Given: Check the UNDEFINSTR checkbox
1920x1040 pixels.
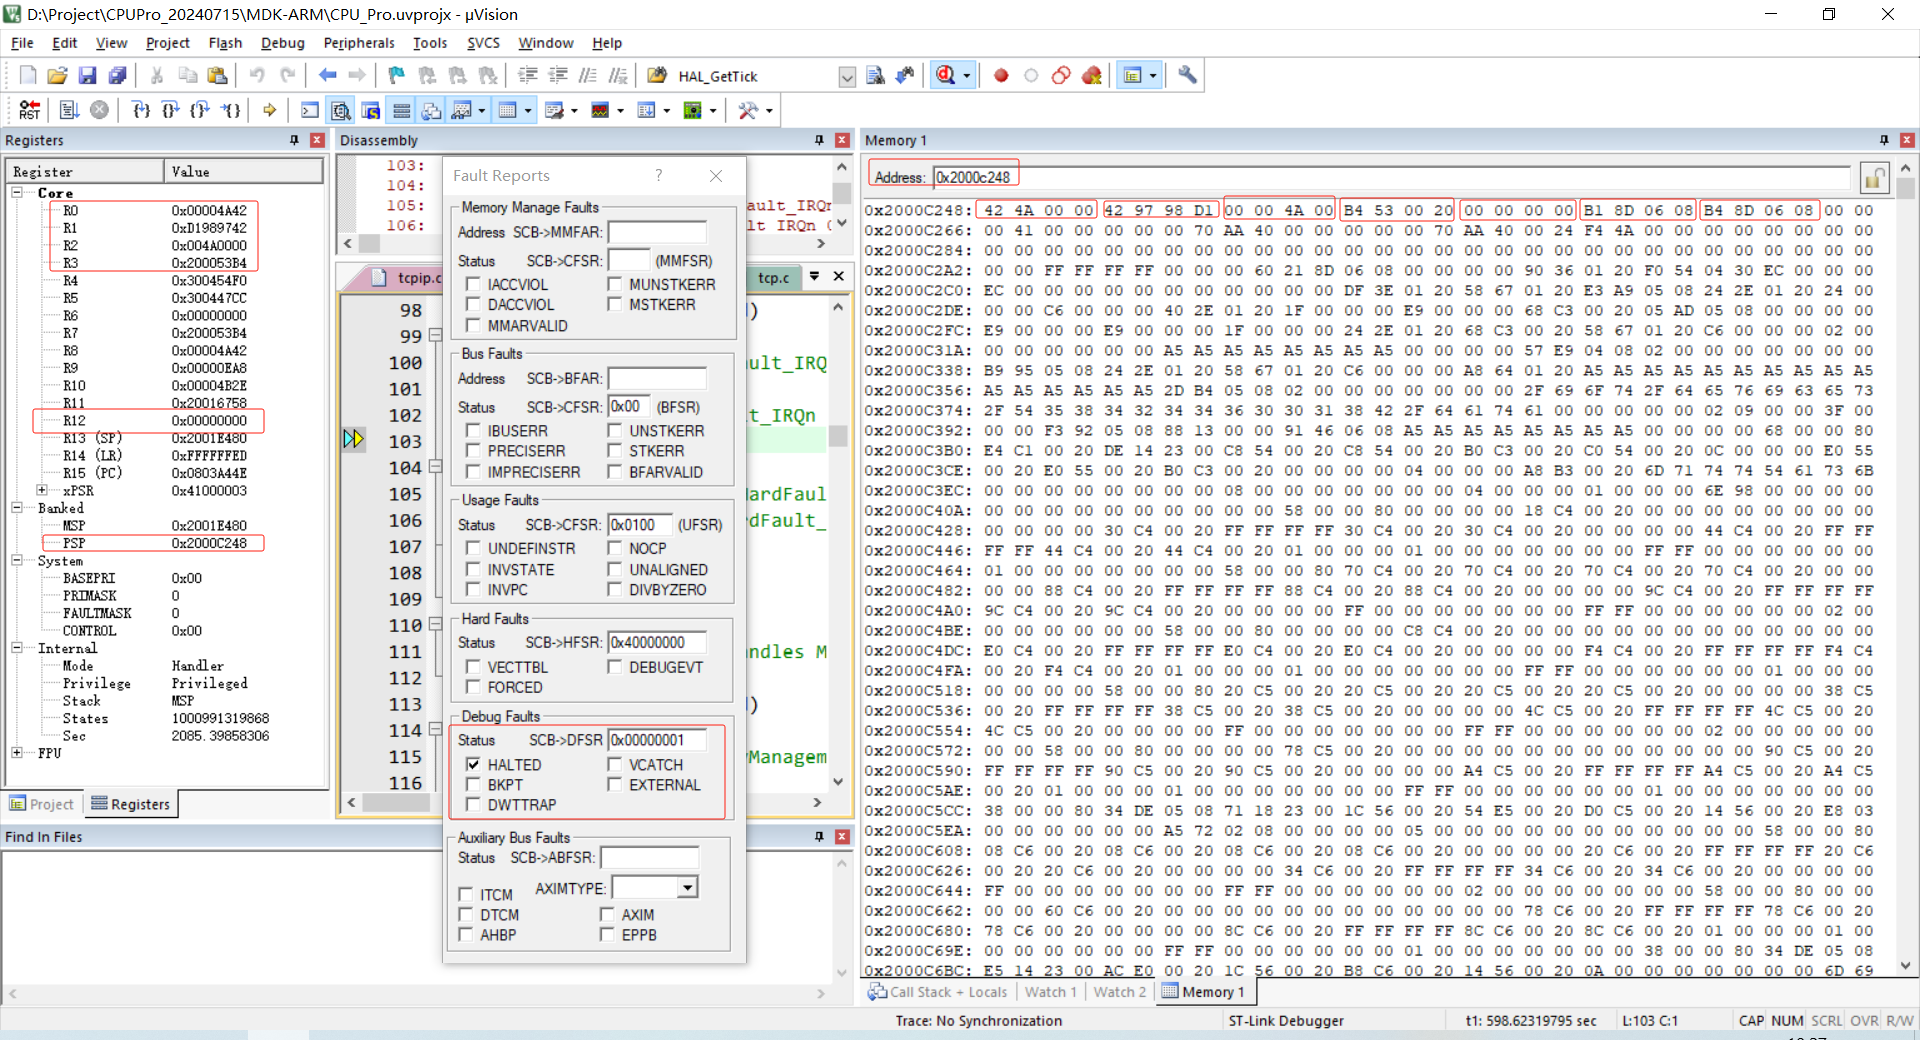Looking at the screenshot, I should coord(473,548).
